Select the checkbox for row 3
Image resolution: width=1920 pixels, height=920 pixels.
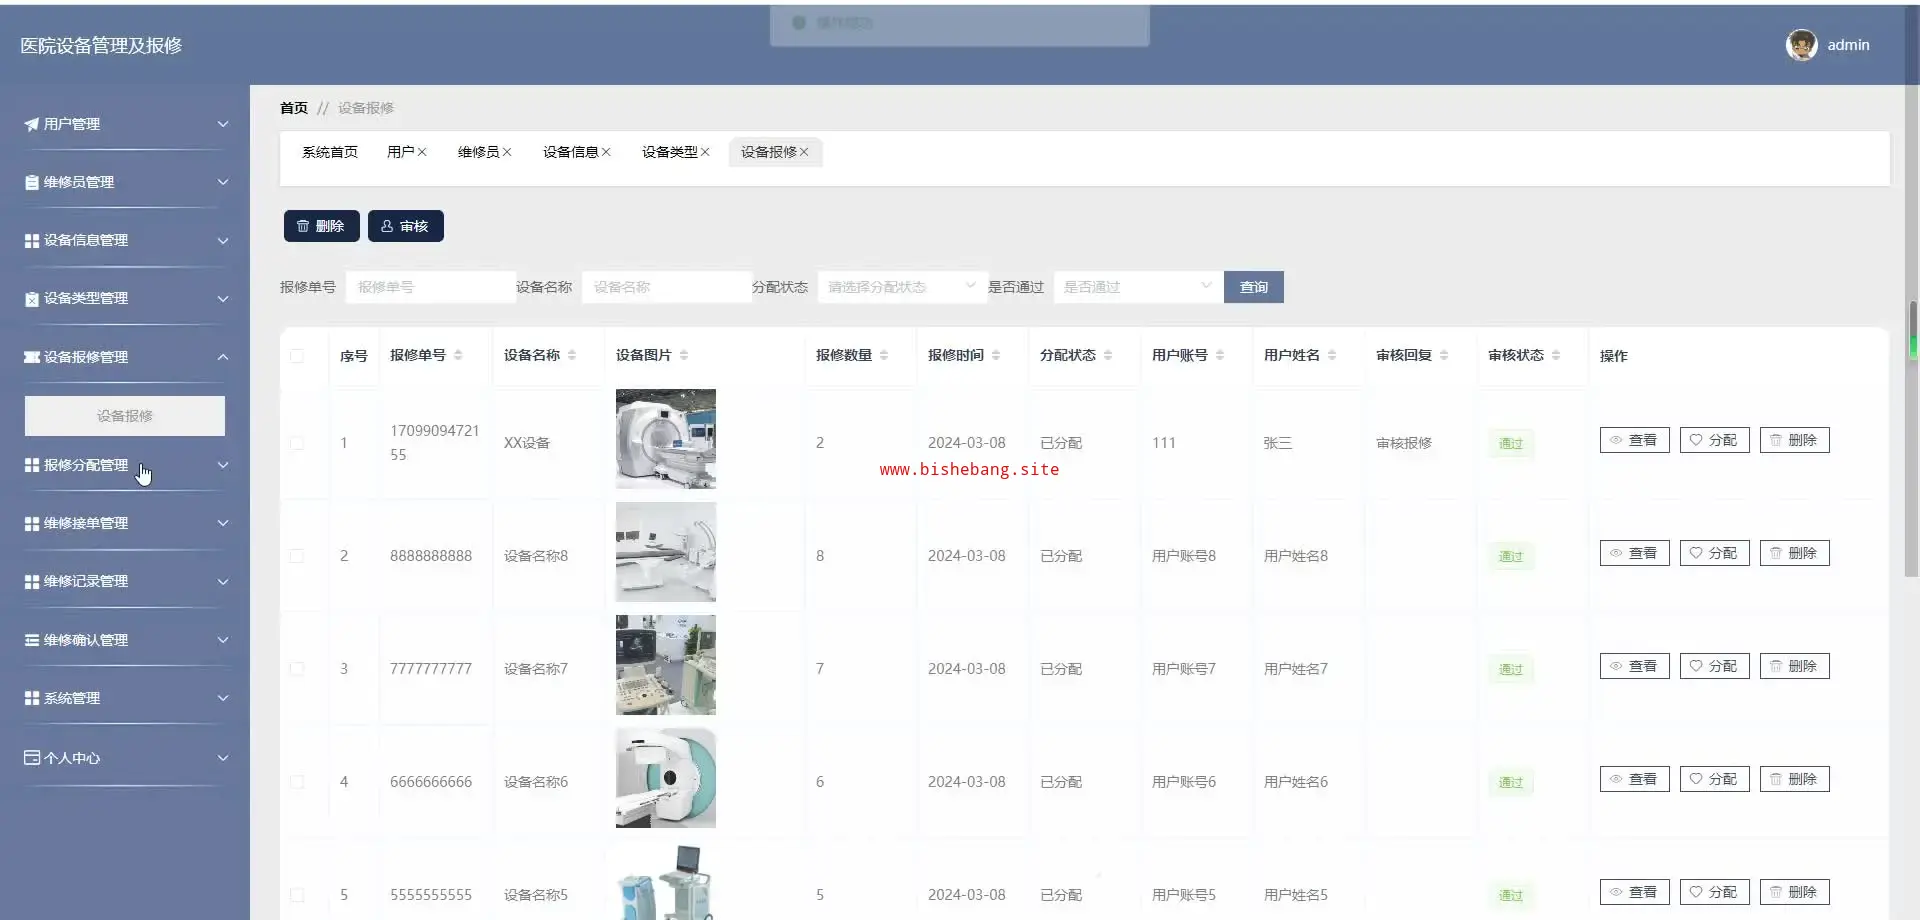coord(297,669)
